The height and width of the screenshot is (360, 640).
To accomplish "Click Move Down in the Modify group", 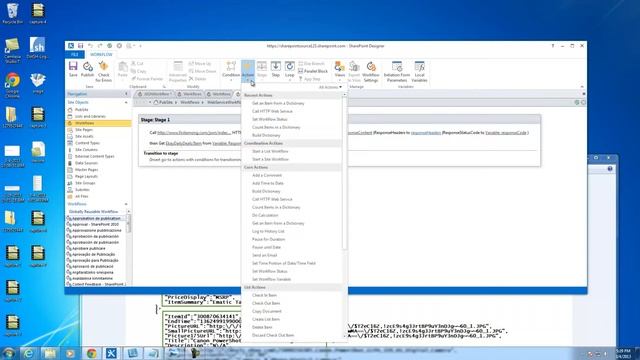I will [202, 71].
